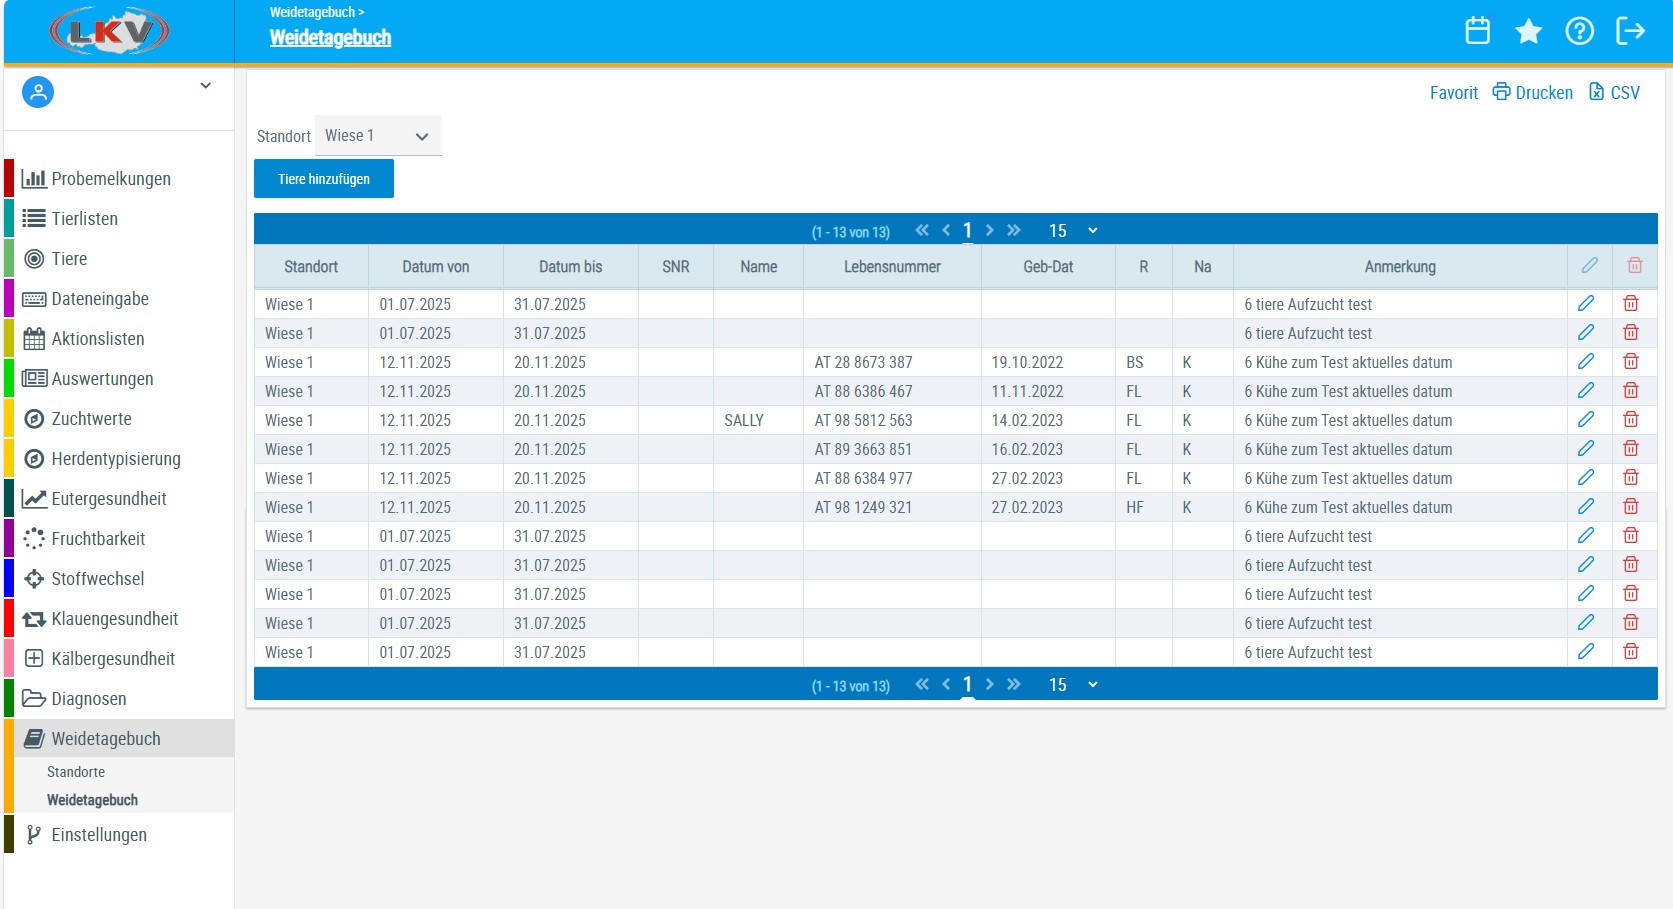Delete the AT 28 8673 387 row
The image size is (1673, 909).
(1631, 362)
